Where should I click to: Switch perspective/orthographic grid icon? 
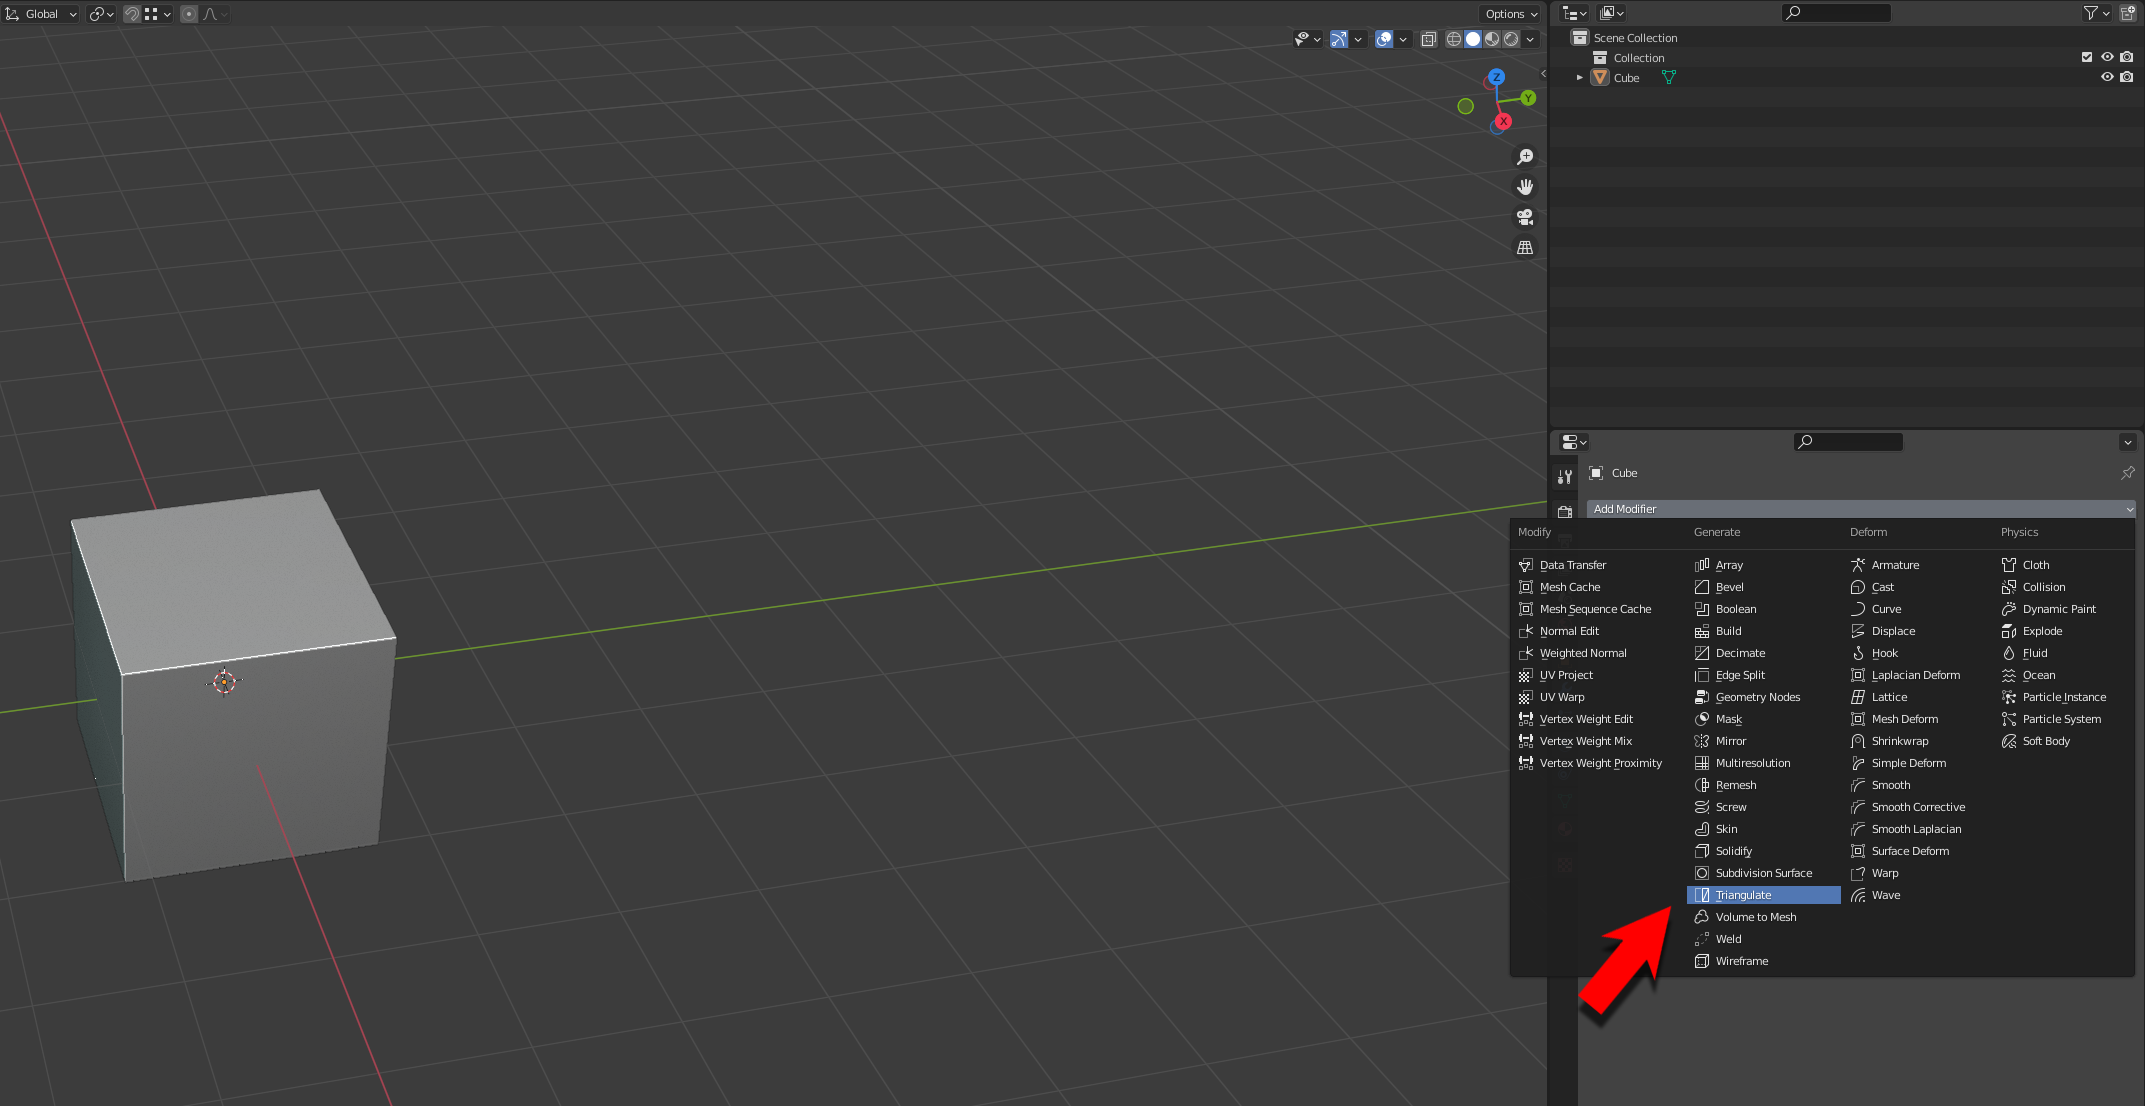coord(1525,247)
